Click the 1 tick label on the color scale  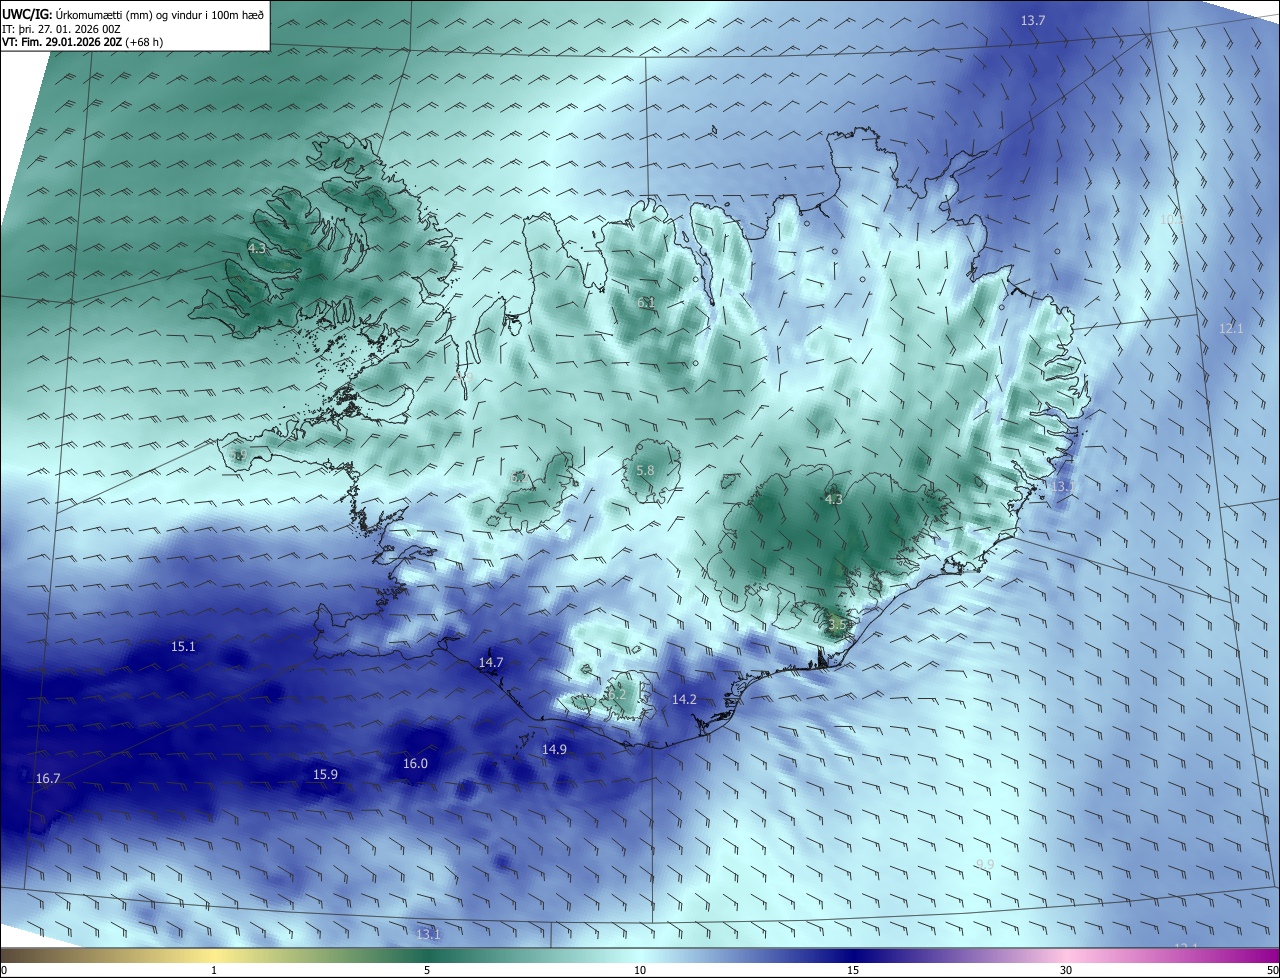coord(214,970)
